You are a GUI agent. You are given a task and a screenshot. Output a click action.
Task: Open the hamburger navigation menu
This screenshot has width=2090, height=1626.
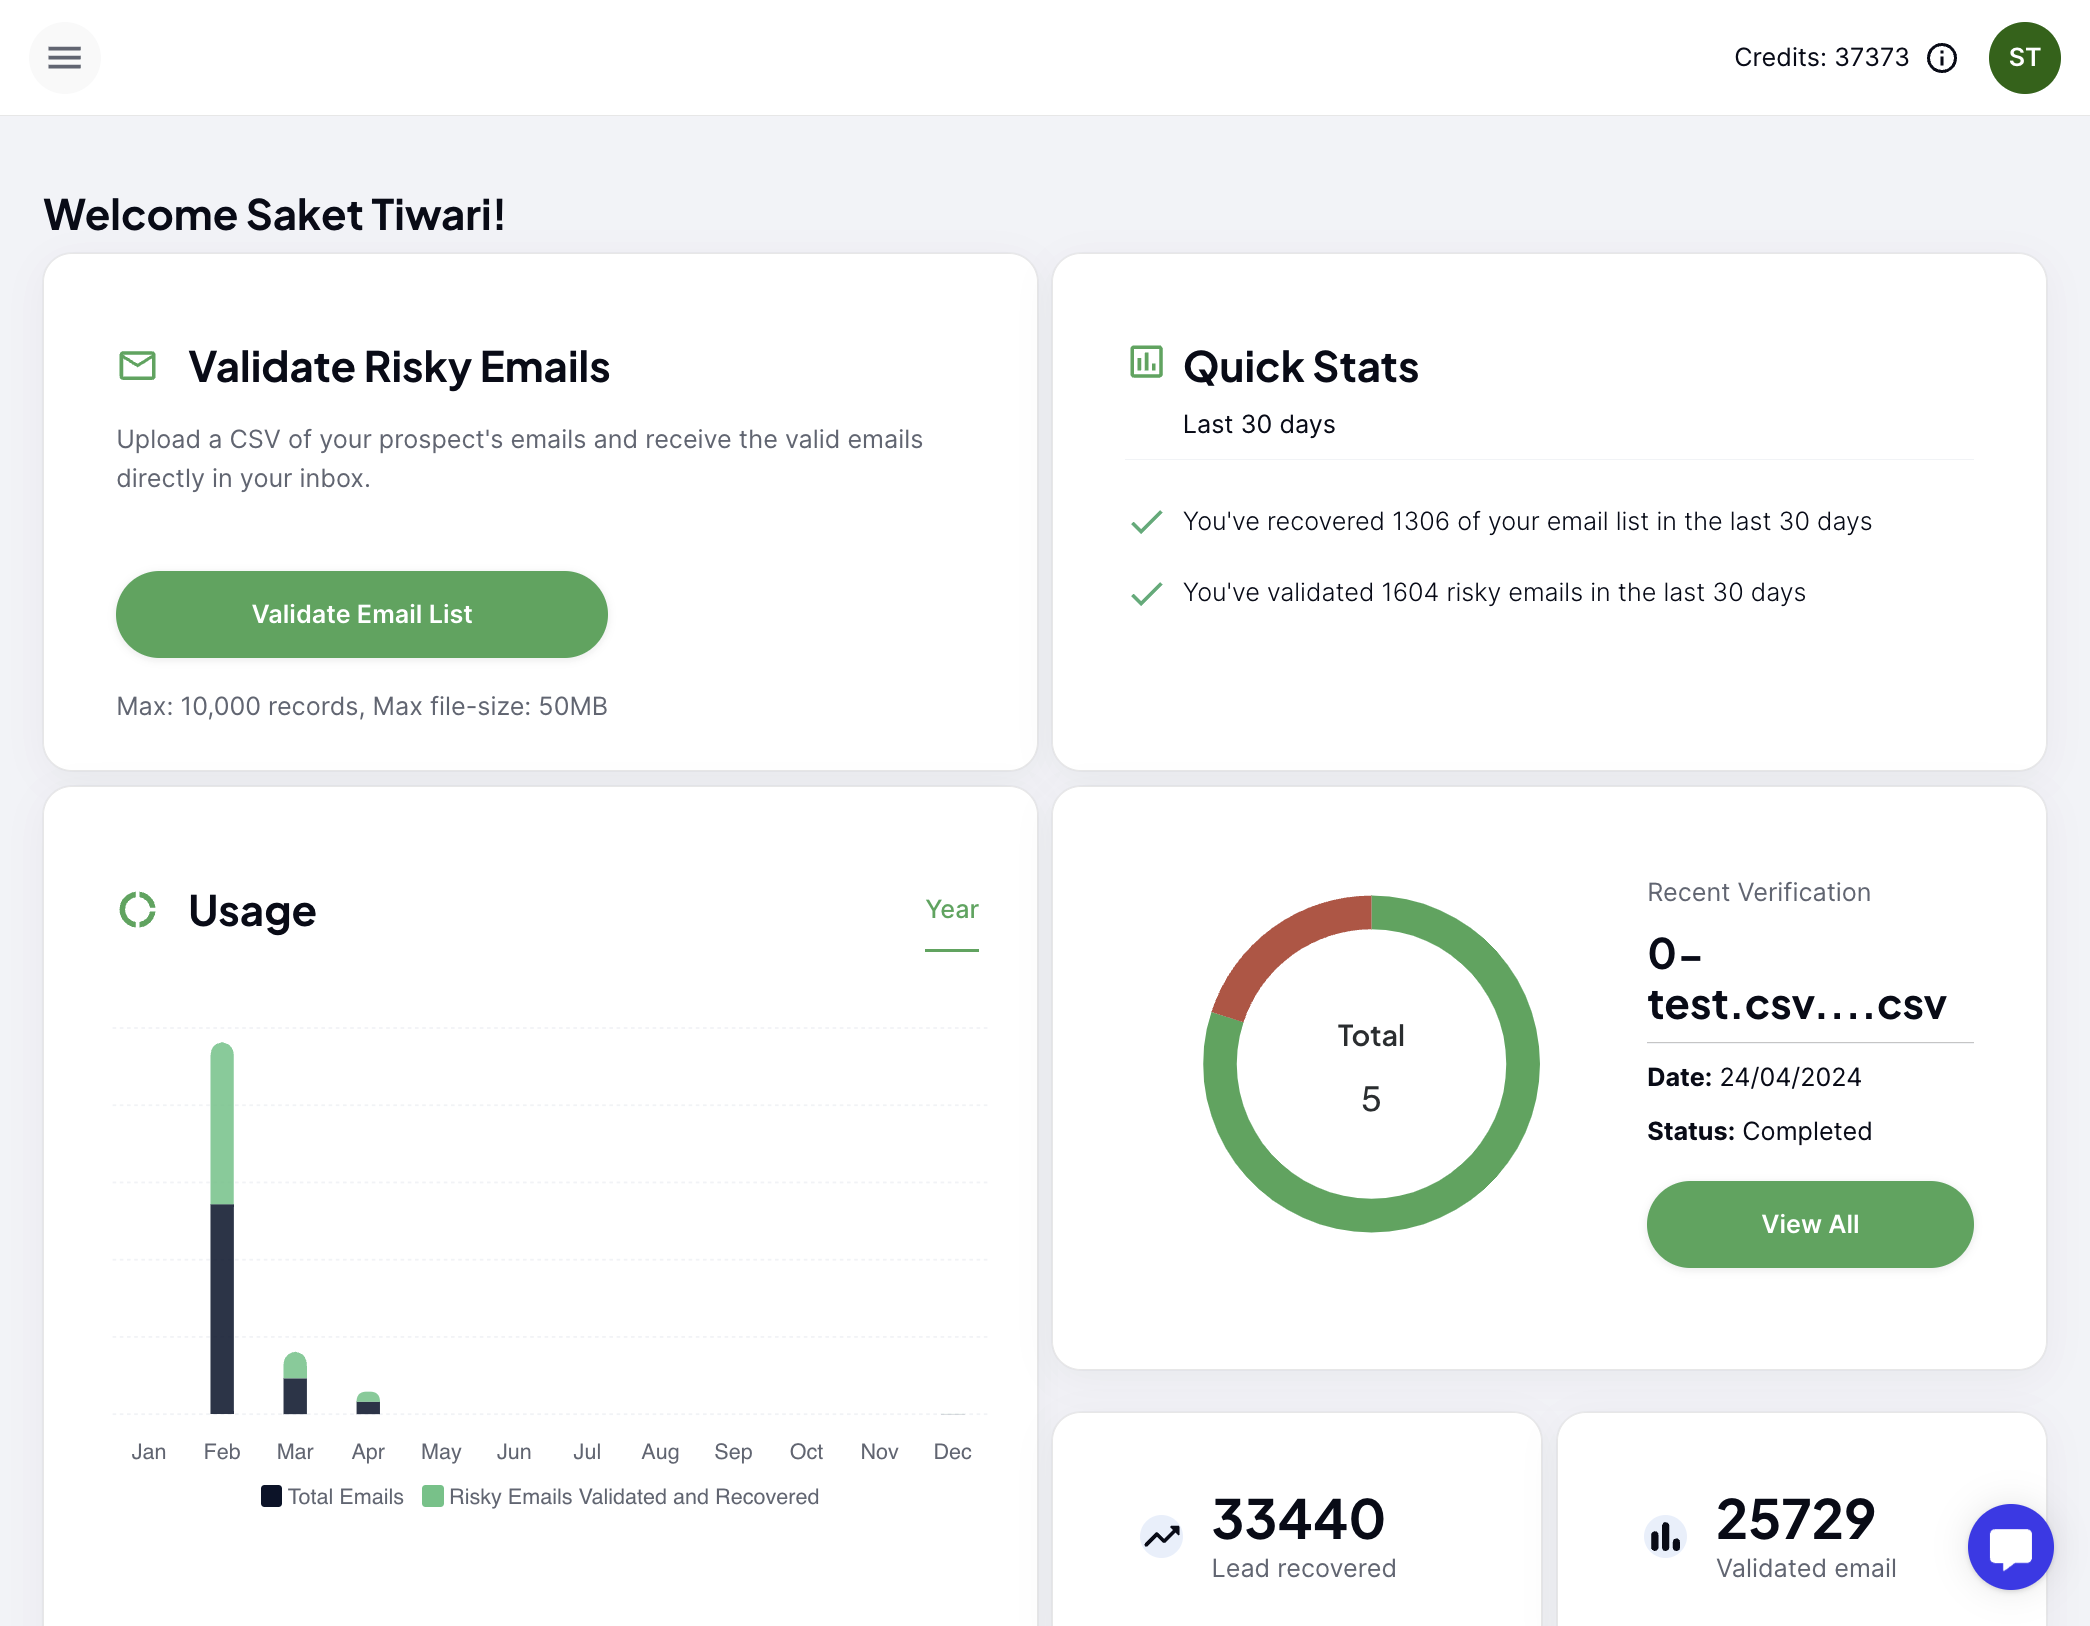click(65, 58)
